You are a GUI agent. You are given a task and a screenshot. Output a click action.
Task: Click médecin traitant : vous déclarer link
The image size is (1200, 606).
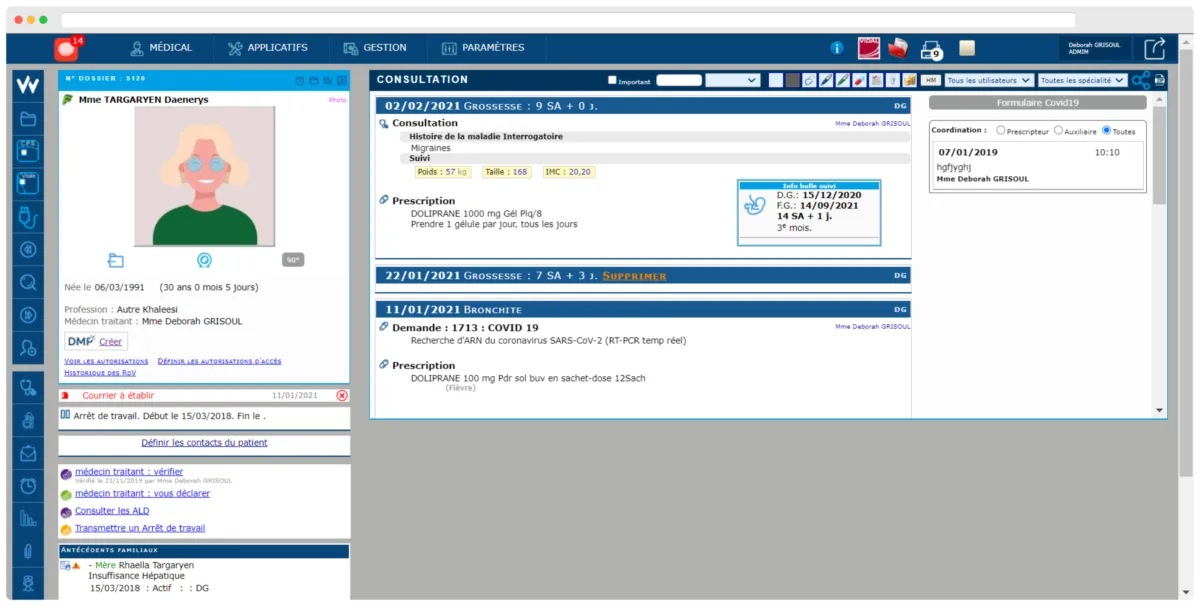142,493
